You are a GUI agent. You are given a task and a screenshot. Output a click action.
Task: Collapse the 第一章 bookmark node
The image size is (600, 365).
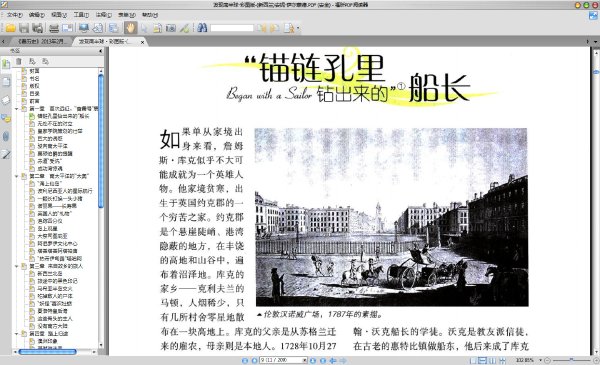click(16, 109)
